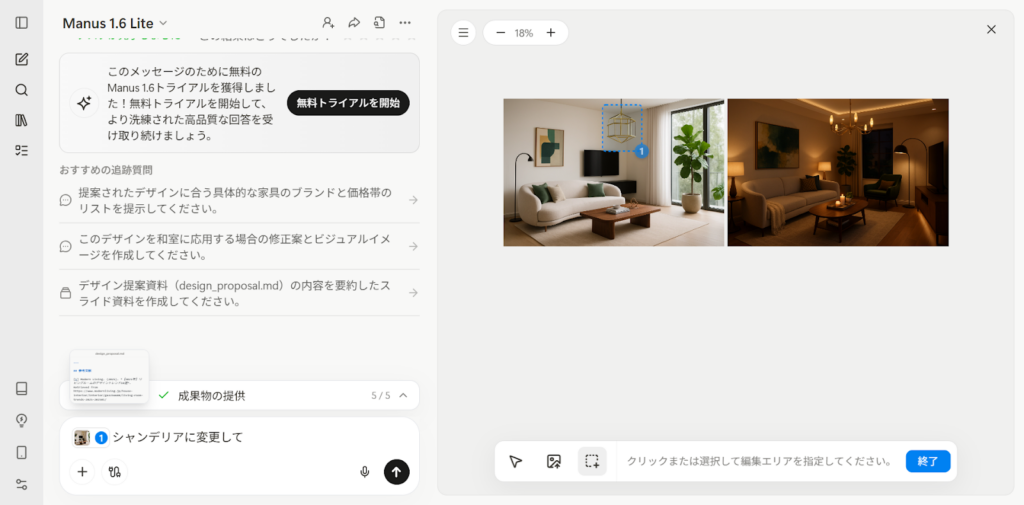Click the dark evening living room image
1024x505 pixels.
(838, 172)
